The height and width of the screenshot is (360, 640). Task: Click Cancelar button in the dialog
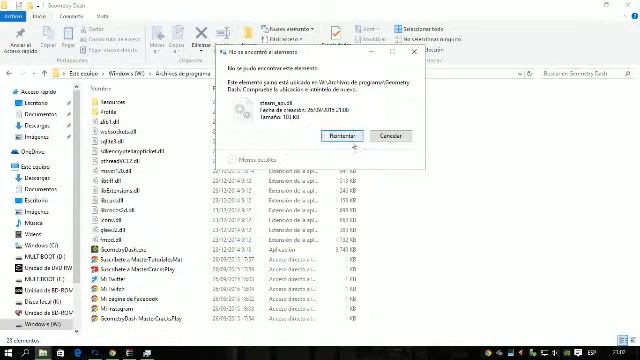coord(391,136)
